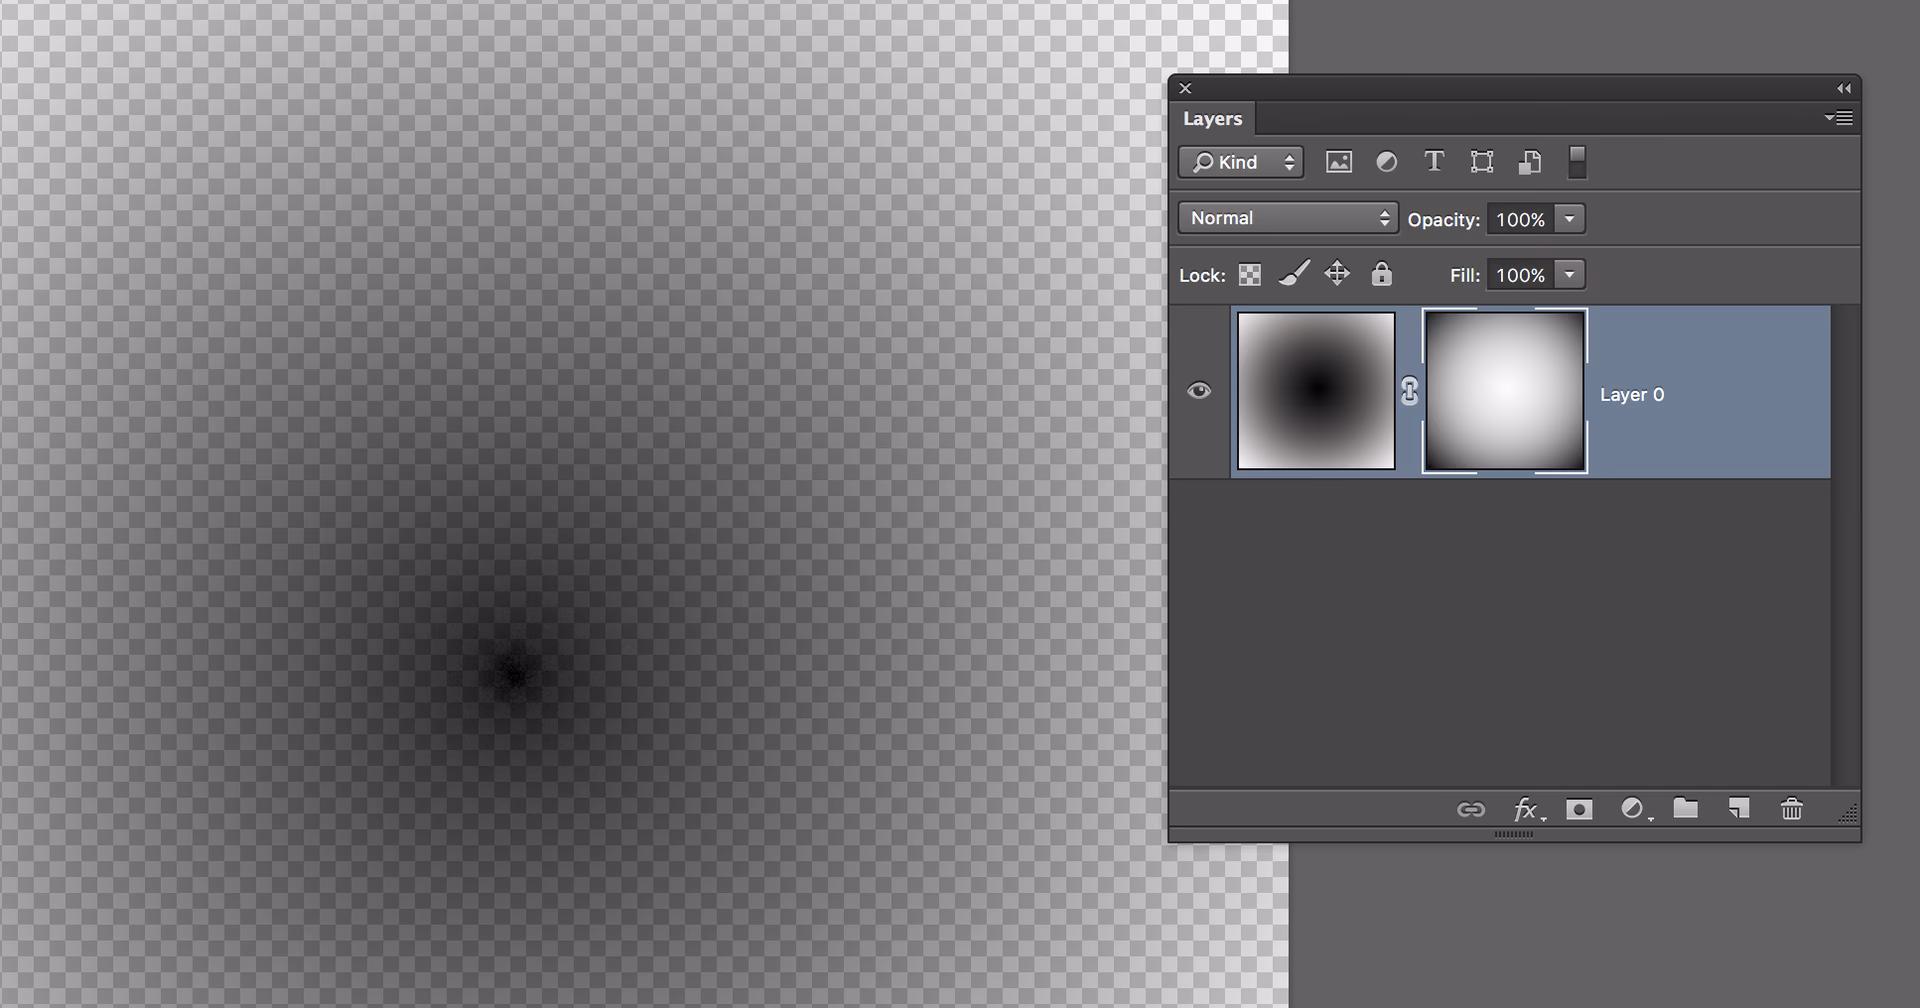Click the panel resize grip corner
Screen dimensions: 1920x1008
(1848, 814)
